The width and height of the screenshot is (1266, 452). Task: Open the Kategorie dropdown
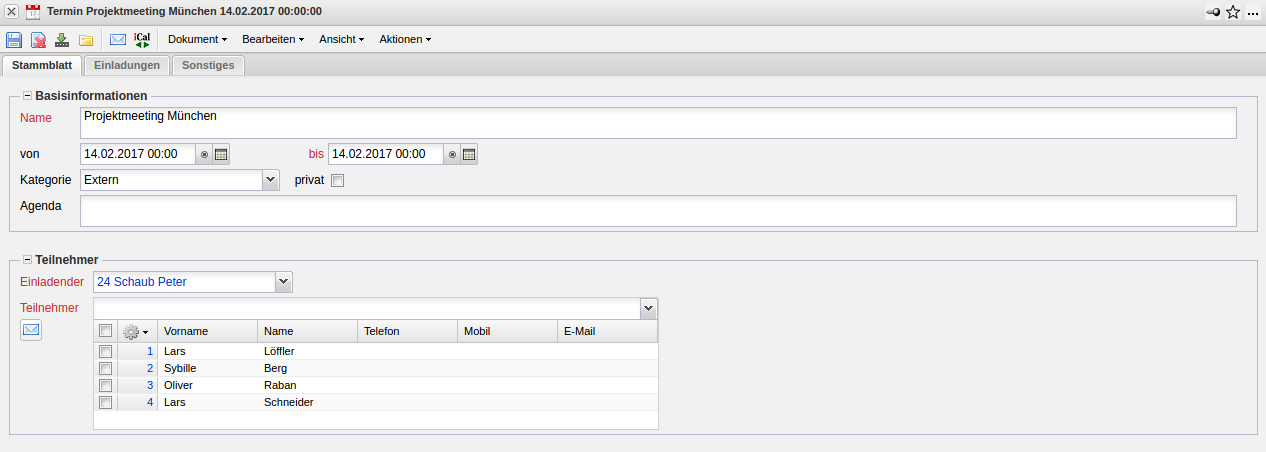click(270, 180)
